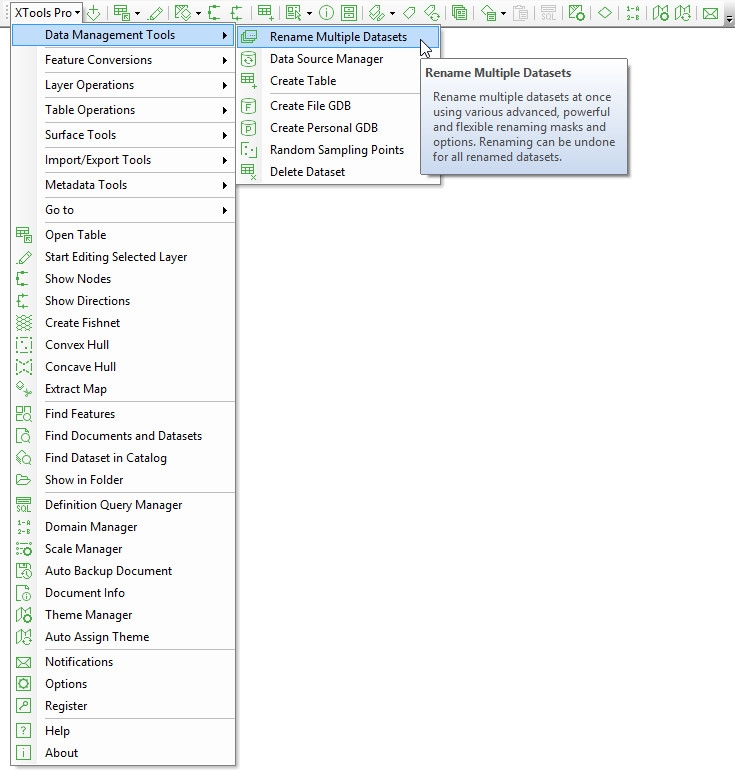The width and height of the screenshot is (735, 770).
Task: Click the stacked pages toolbar icon
Action: [460, 13]
